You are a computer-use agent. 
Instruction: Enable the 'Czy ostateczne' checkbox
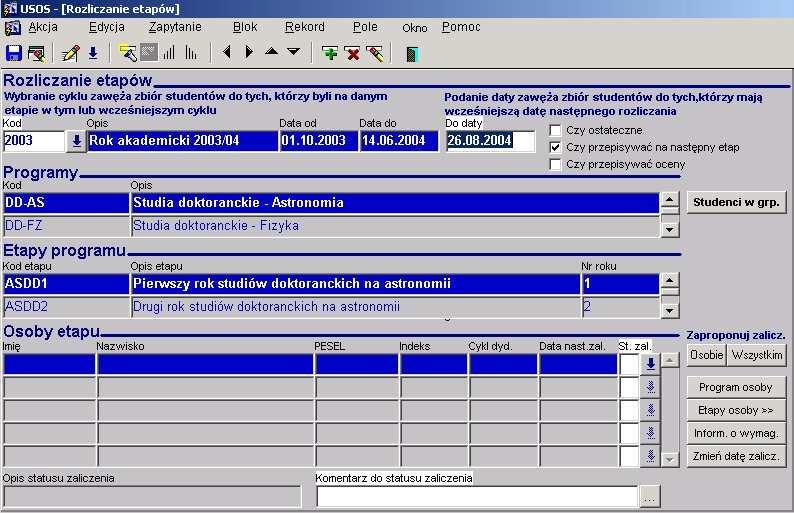[x=555, y=130]
